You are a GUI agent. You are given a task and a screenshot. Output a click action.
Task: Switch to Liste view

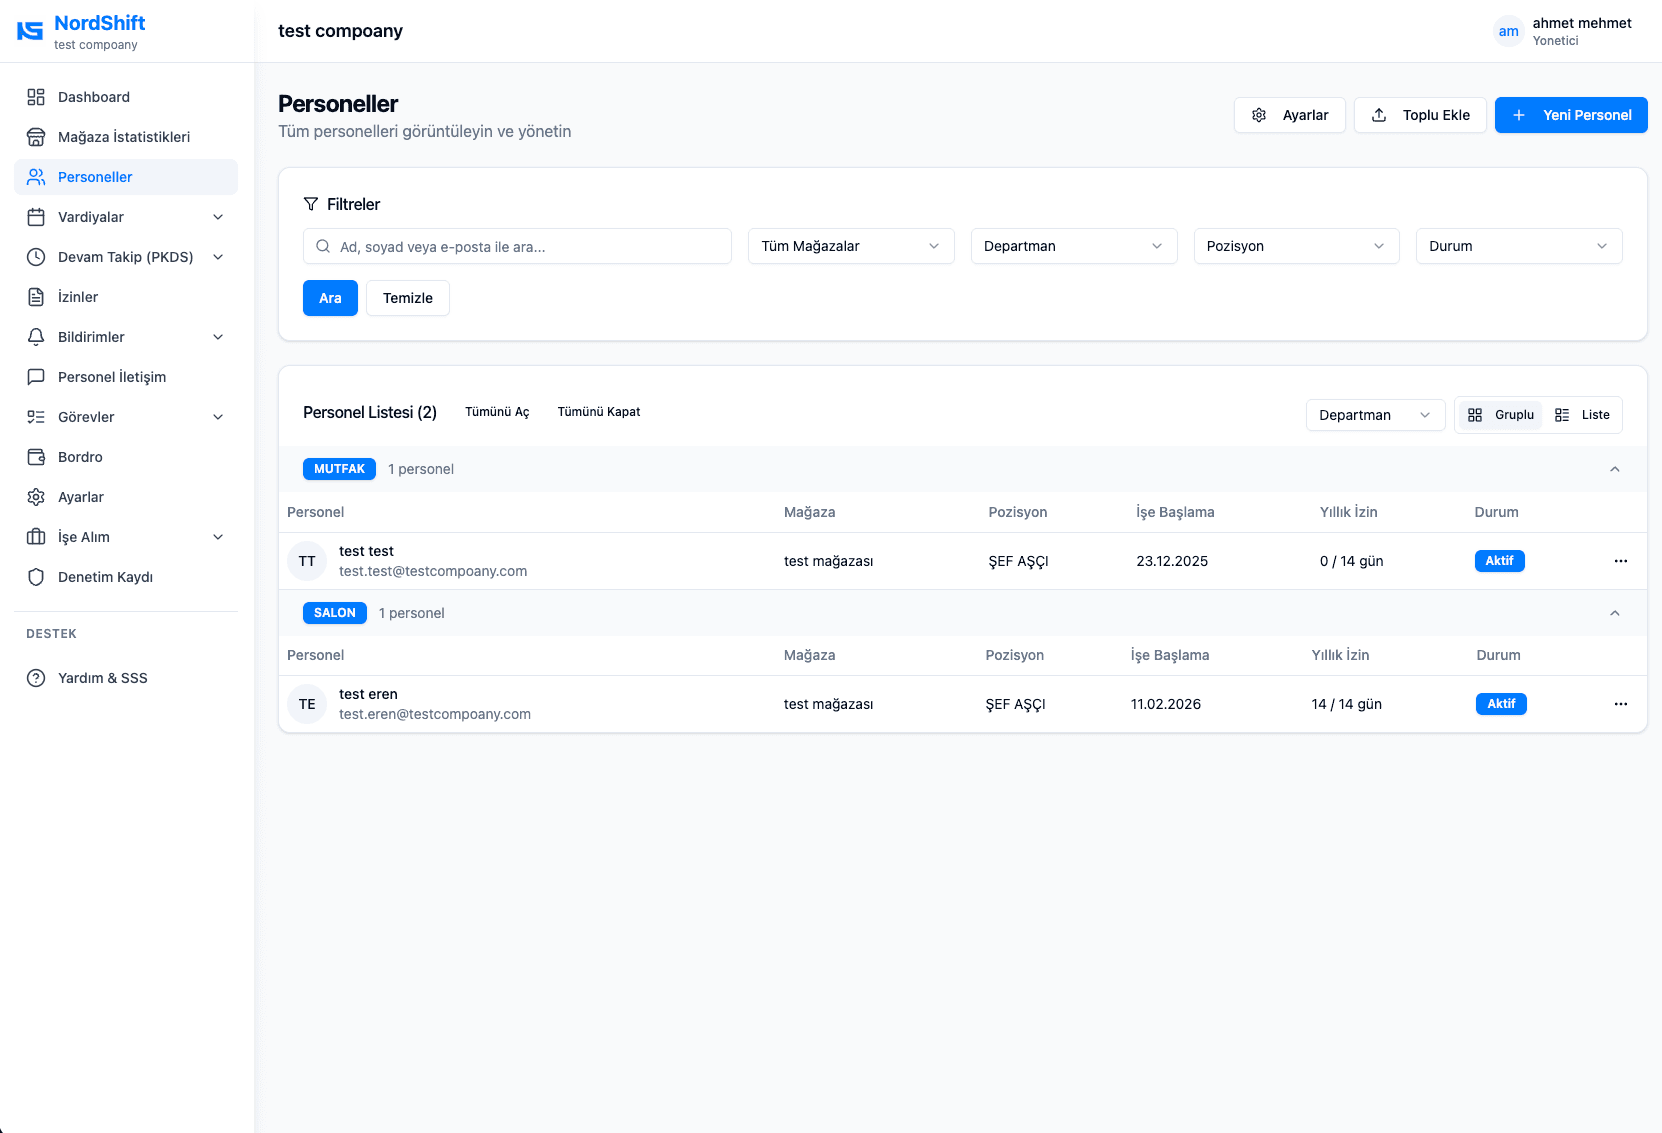[1583, 415]
